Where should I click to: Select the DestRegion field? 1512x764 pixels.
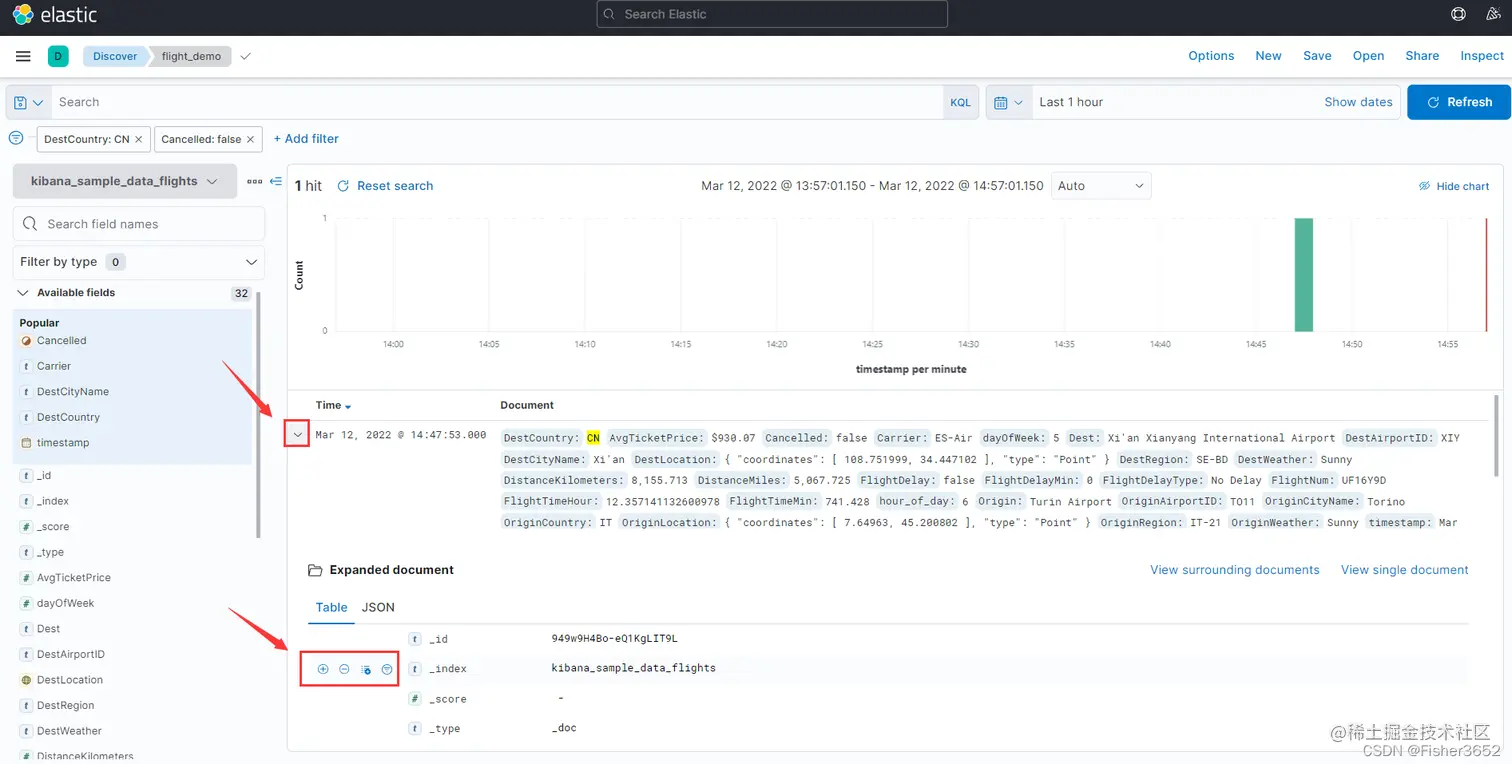tap(65, 705)
